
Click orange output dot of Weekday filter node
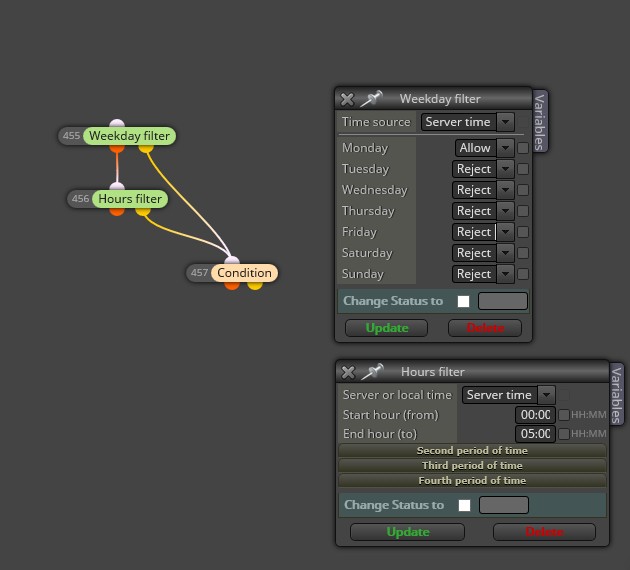tap(117, 148)
